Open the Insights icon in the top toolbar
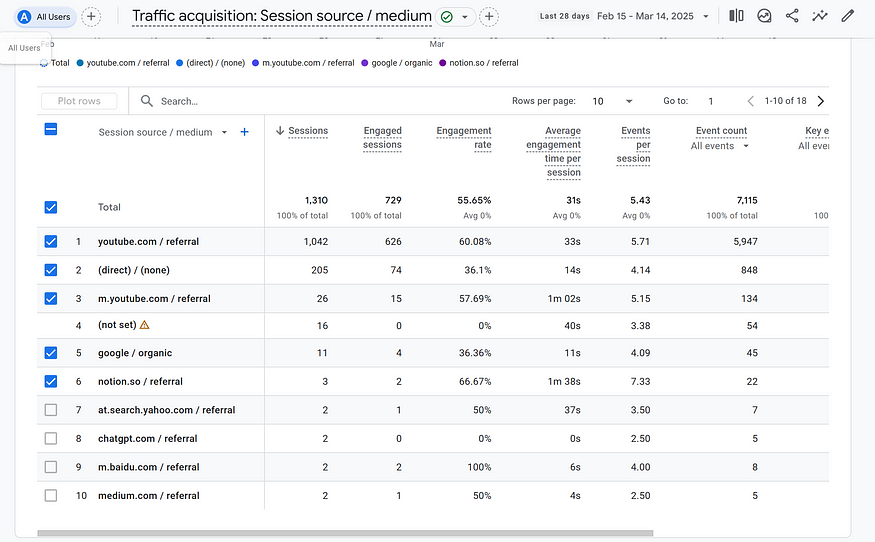Image resolution: width=875 pixels, height=542 pixels. [820, 16]
